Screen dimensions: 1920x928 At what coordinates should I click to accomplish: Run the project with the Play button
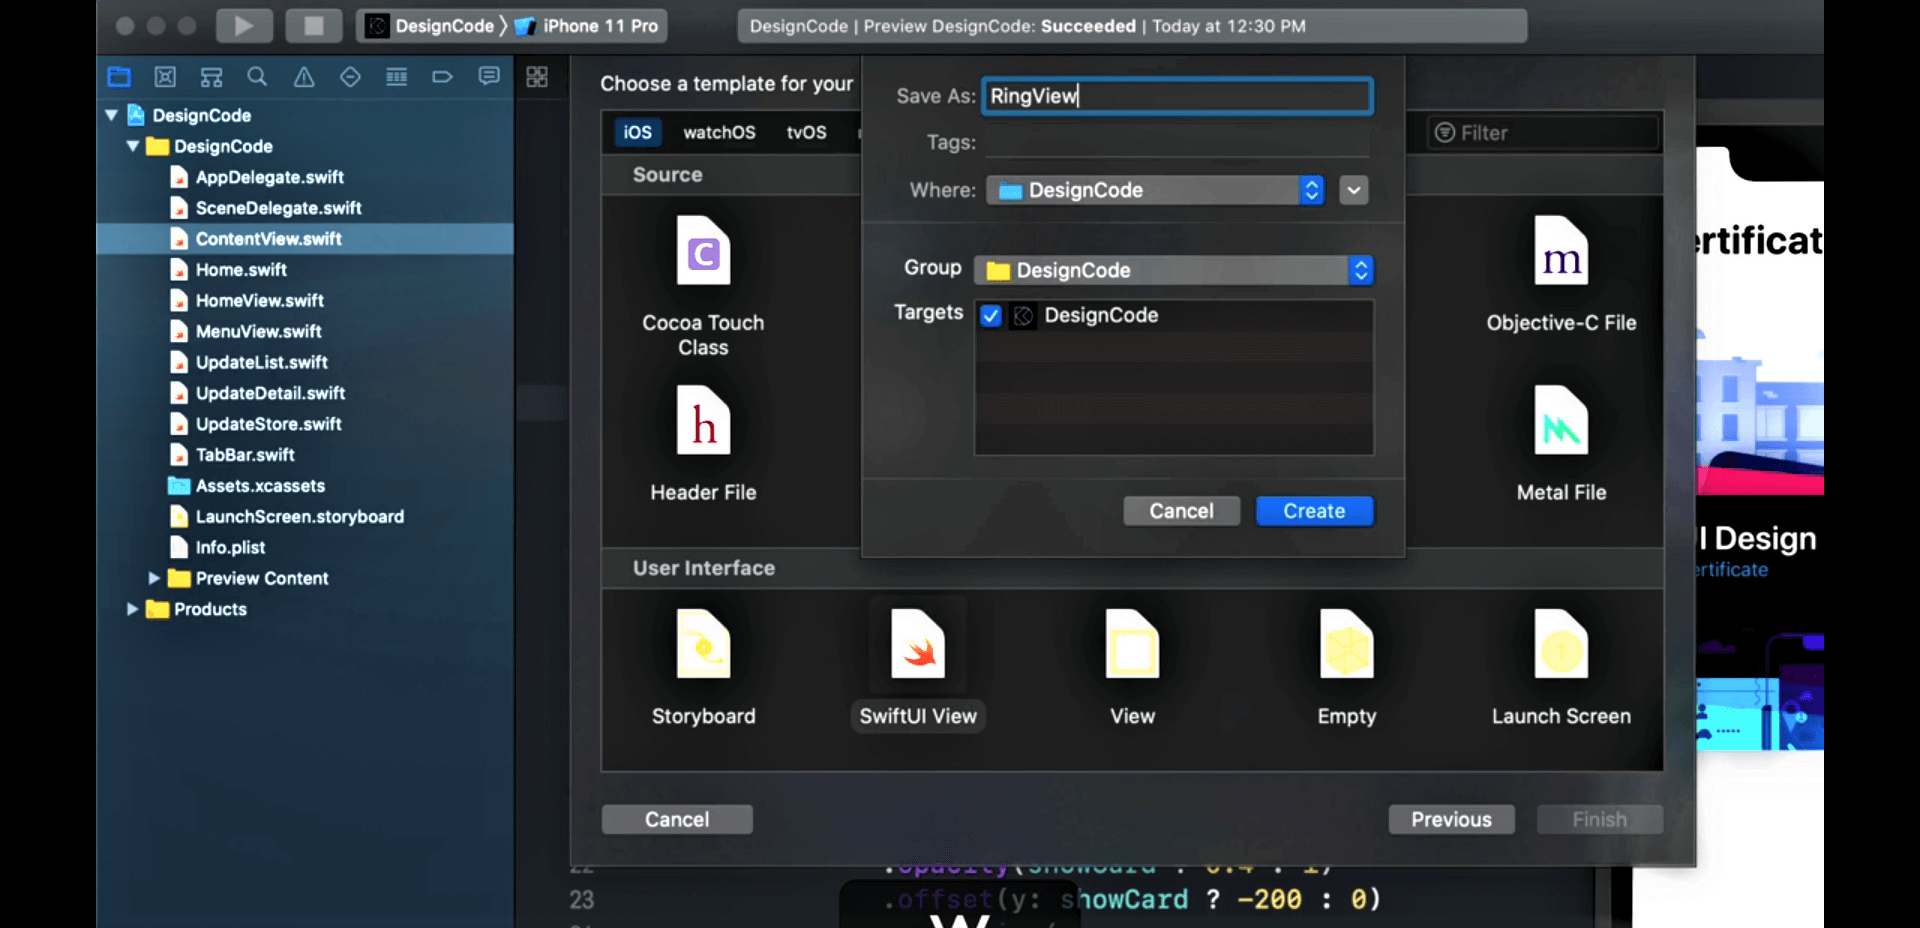point(244,26)
